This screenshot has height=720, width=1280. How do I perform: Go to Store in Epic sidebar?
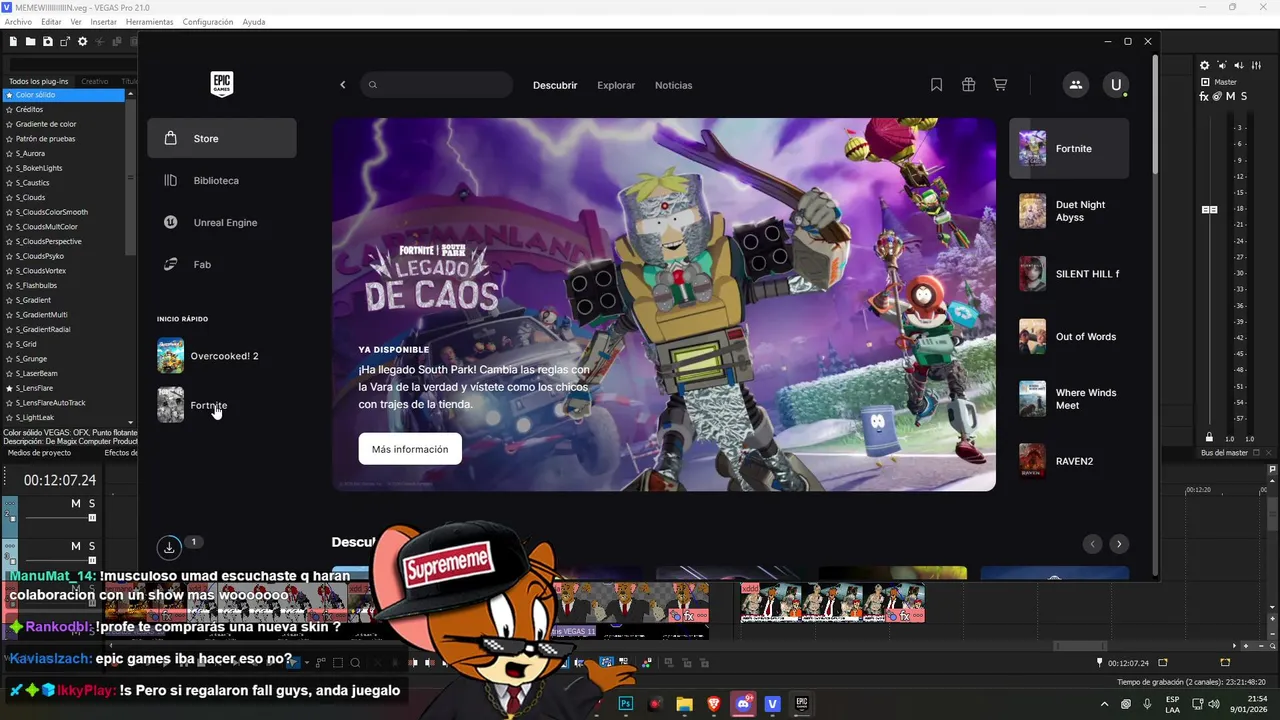point(222,138)
